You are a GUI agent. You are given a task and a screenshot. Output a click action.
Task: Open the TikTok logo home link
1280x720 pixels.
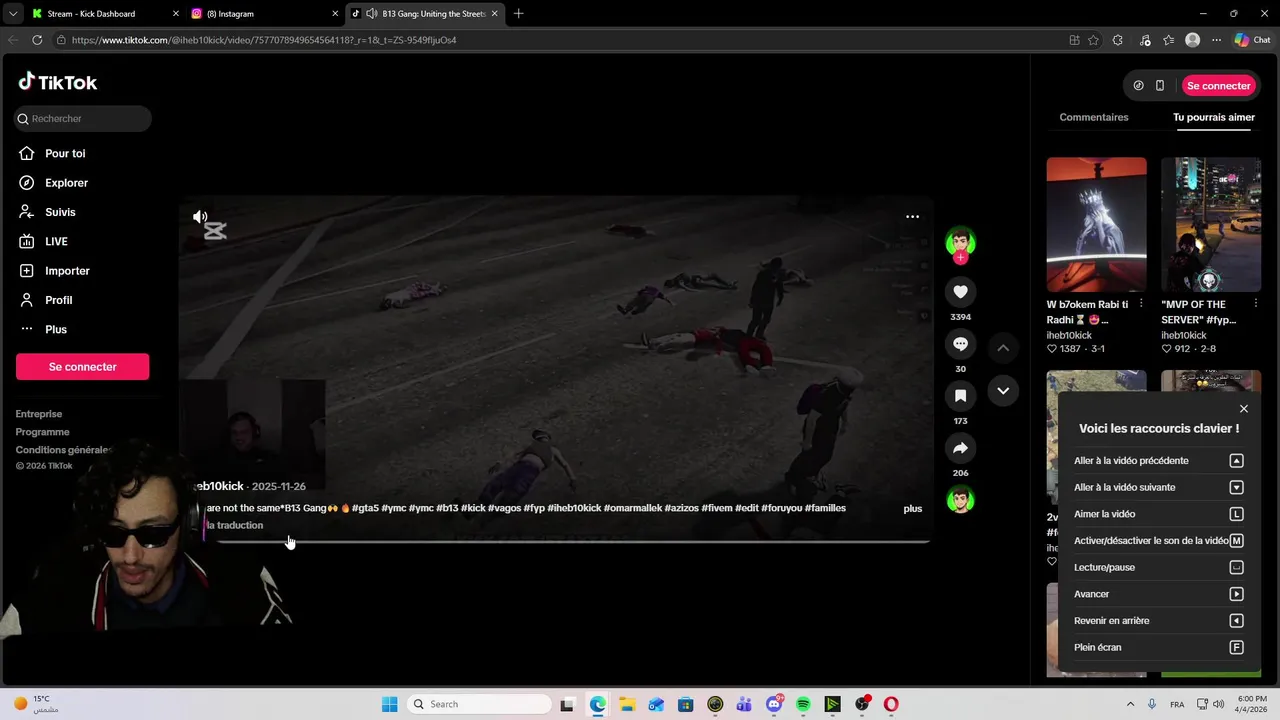(x=57, y=82)
